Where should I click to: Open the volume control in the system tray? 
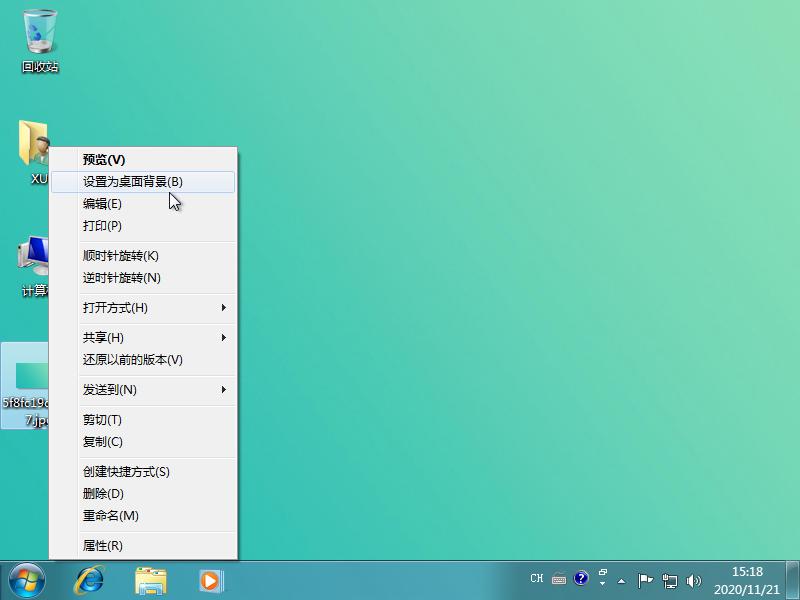click(694, 578)
